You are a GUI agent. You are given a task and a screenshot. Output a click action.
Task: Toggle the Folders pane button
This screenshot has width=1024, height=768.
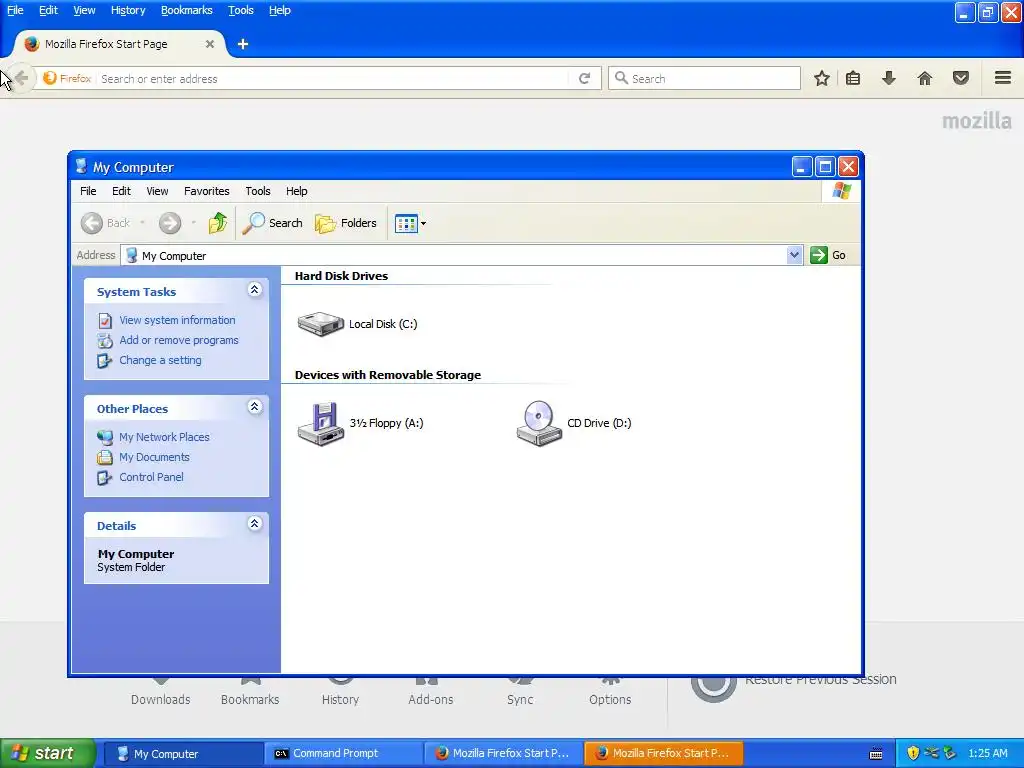[x=345, y=223]
